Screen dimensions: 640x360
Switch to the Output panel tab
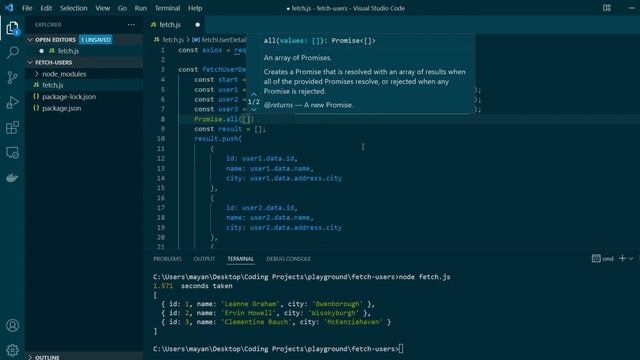point(204,259)
